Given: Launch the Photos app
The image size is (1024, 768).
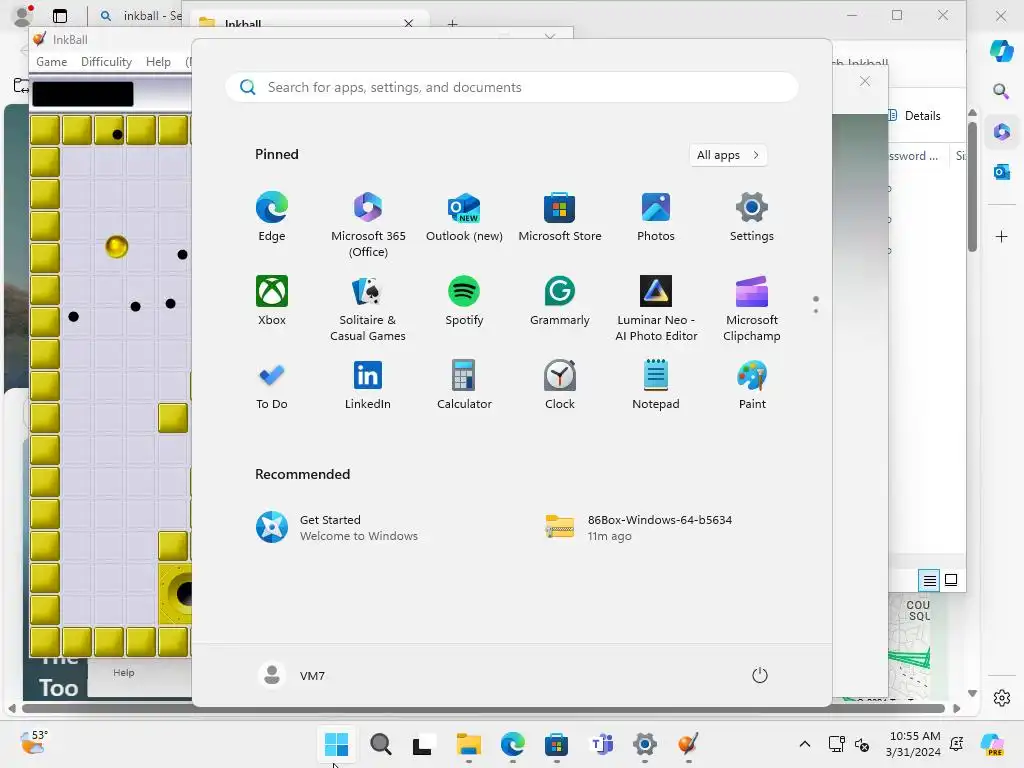Looking at the screenshot, I should 656,217.
